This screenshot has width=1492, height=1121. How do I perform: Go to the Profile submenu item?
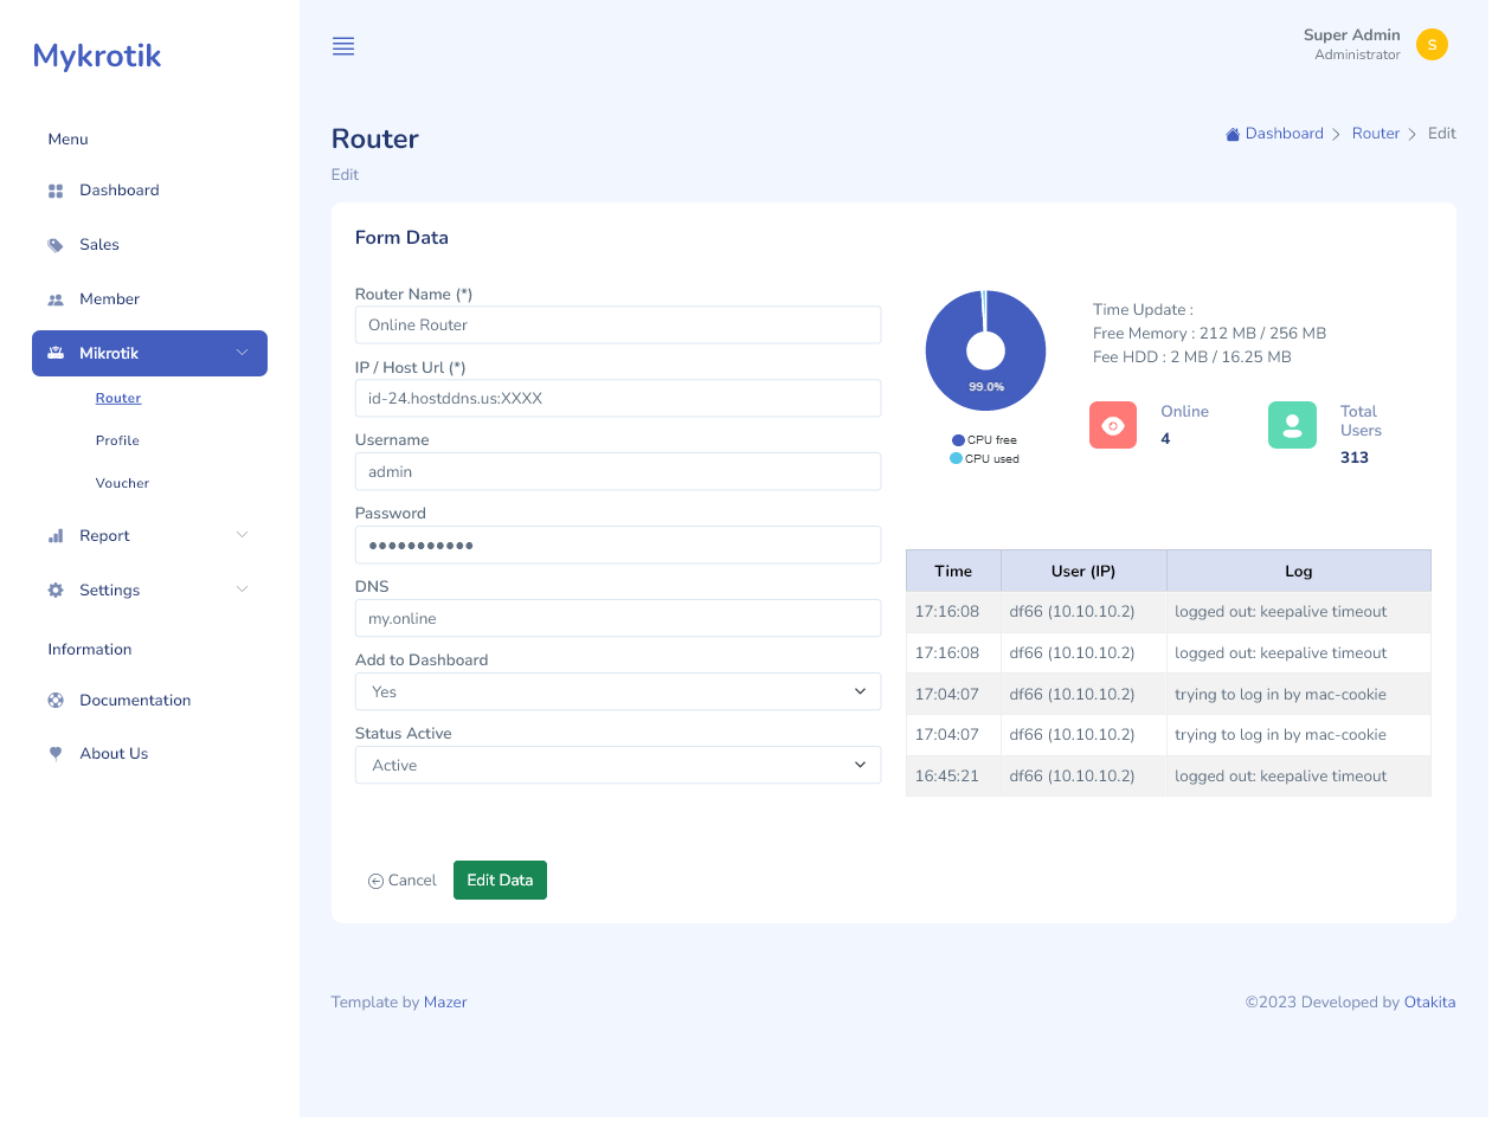(117, 440)
